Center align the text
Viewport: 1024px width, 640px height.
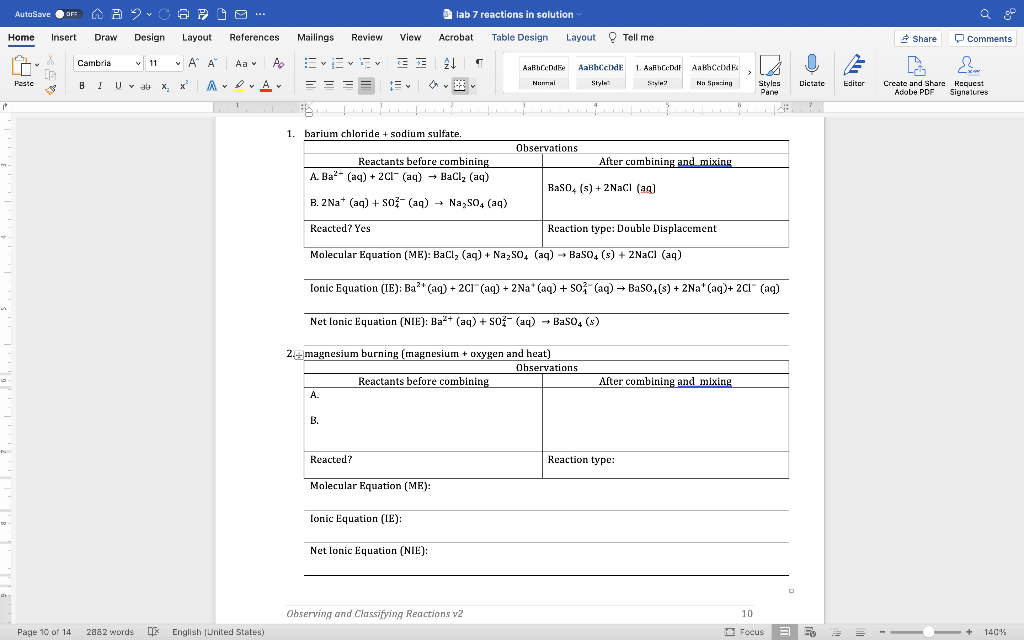point(329,86)
